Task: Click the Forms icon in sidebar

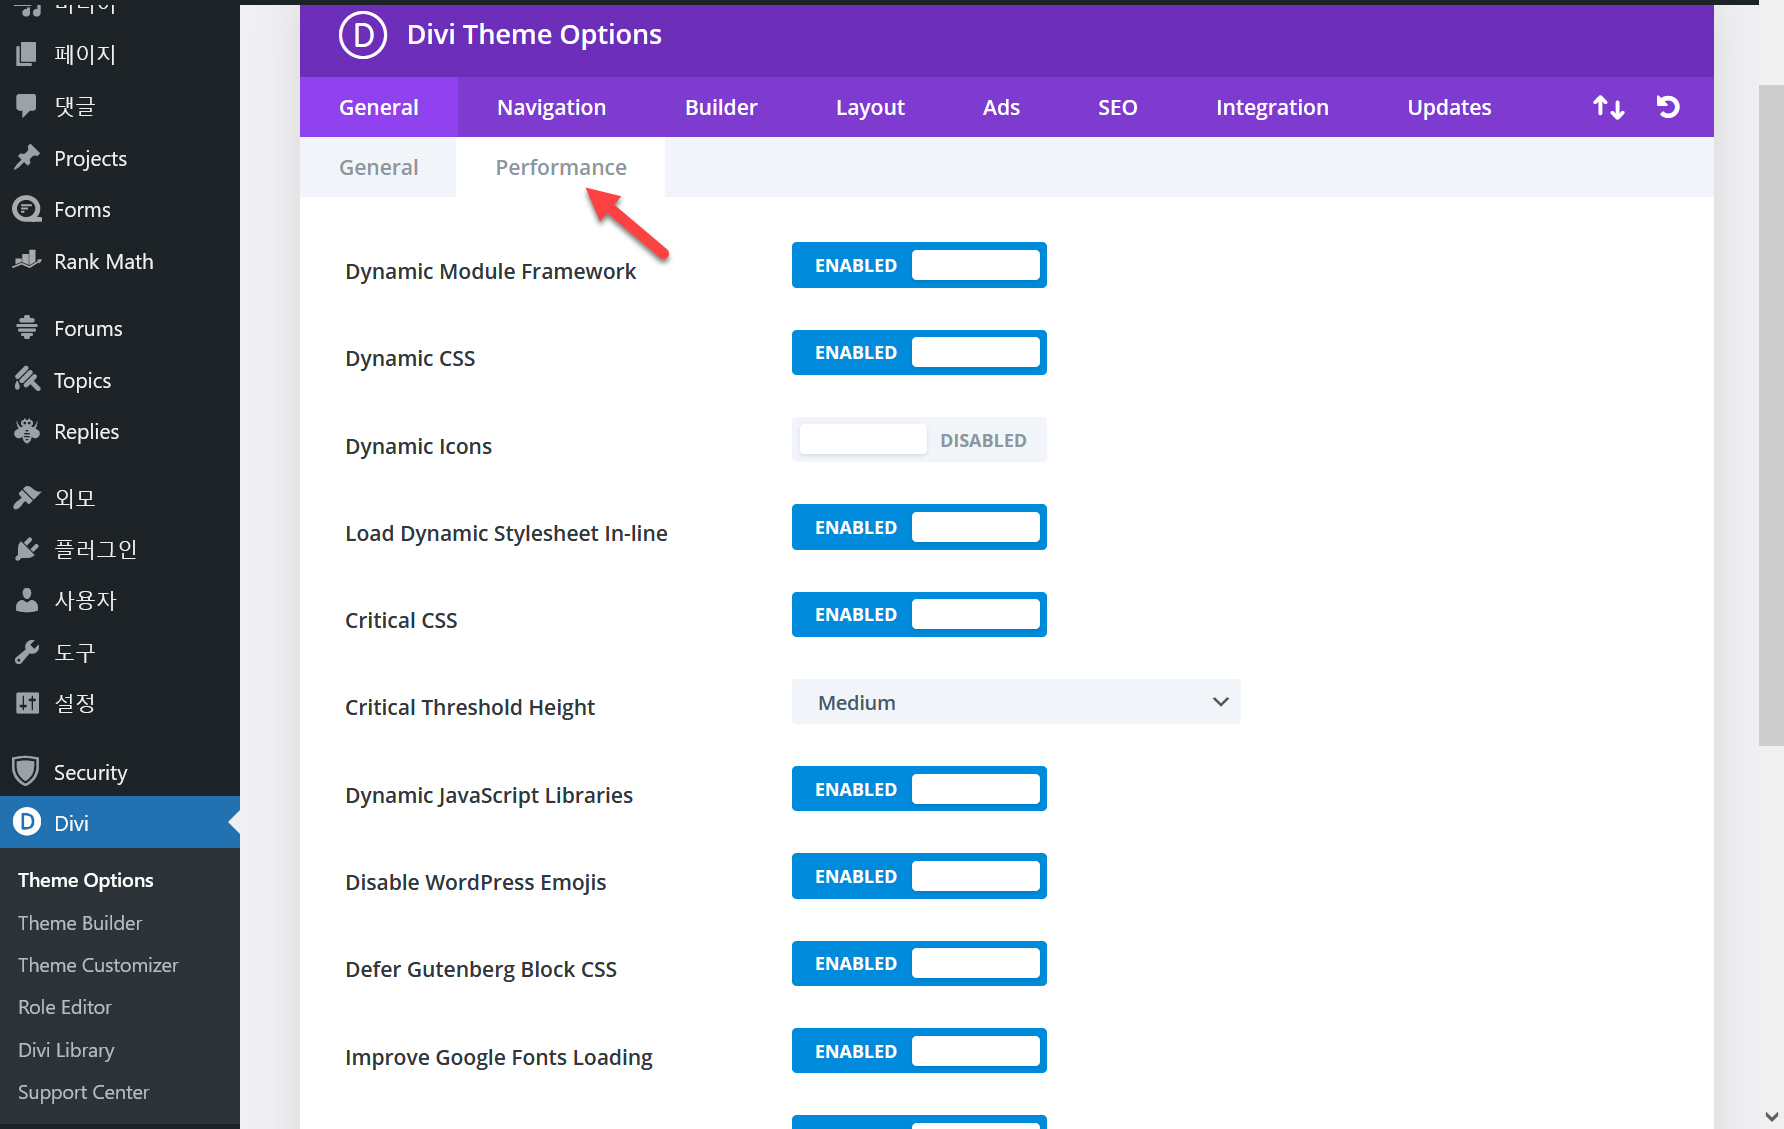Action: pyautogui.click(x=27, y=209)
